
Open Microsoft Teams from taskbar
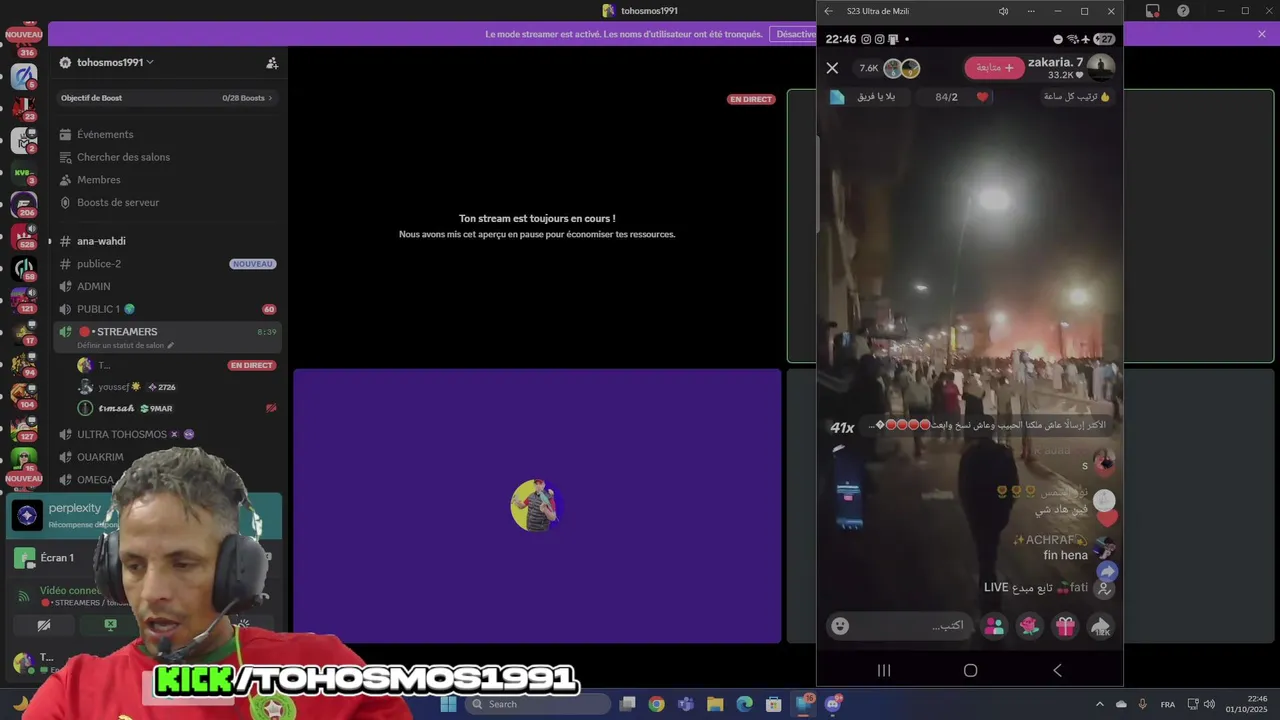click(x=685, y=704)
